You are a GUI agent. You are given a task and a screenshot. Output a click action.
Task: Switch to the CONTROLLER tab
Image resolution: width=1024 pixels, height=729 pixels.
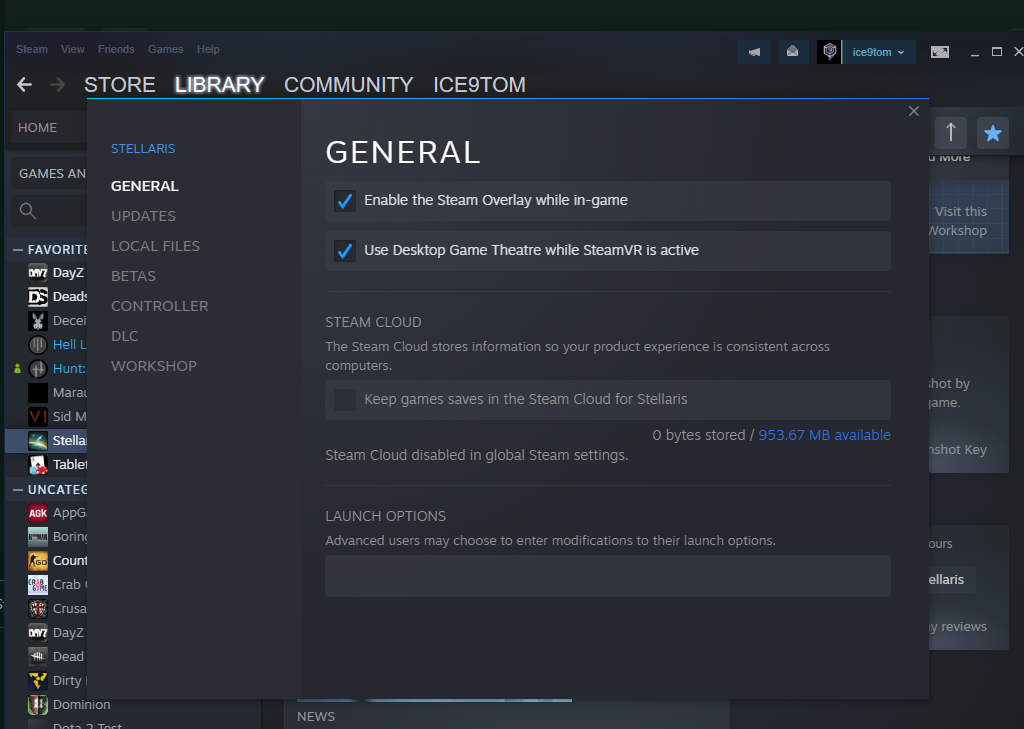(159, 306)
